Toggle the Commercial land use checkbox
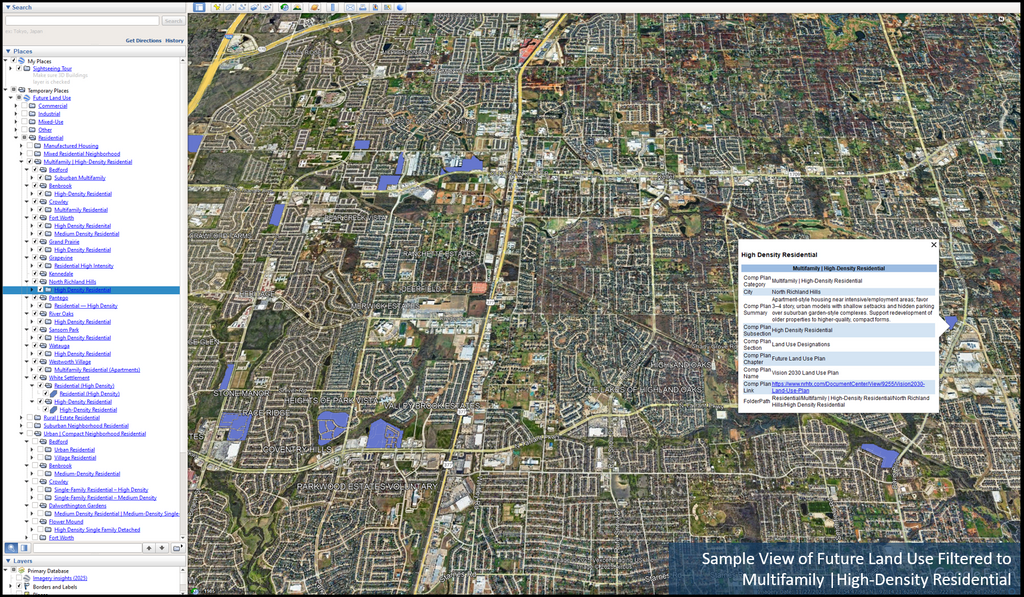 (25, 106)
